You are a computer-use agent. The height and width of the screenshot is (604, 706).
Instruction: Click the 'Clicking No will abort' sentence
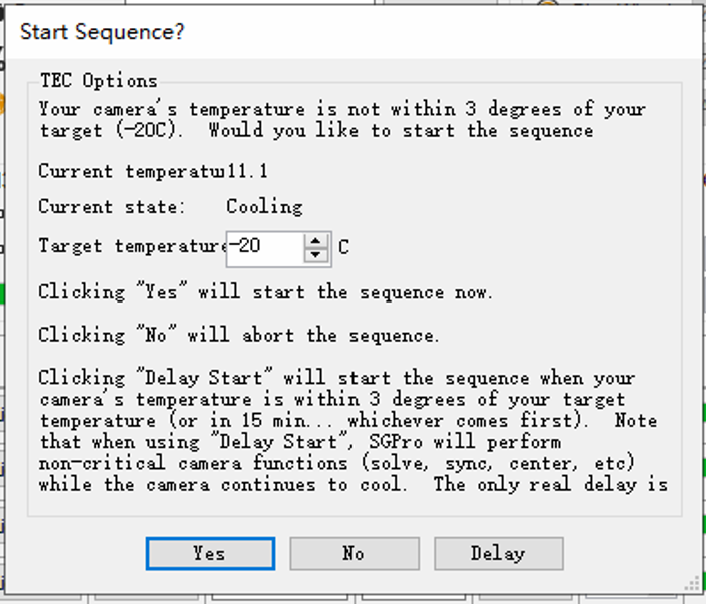click(239, 335)
